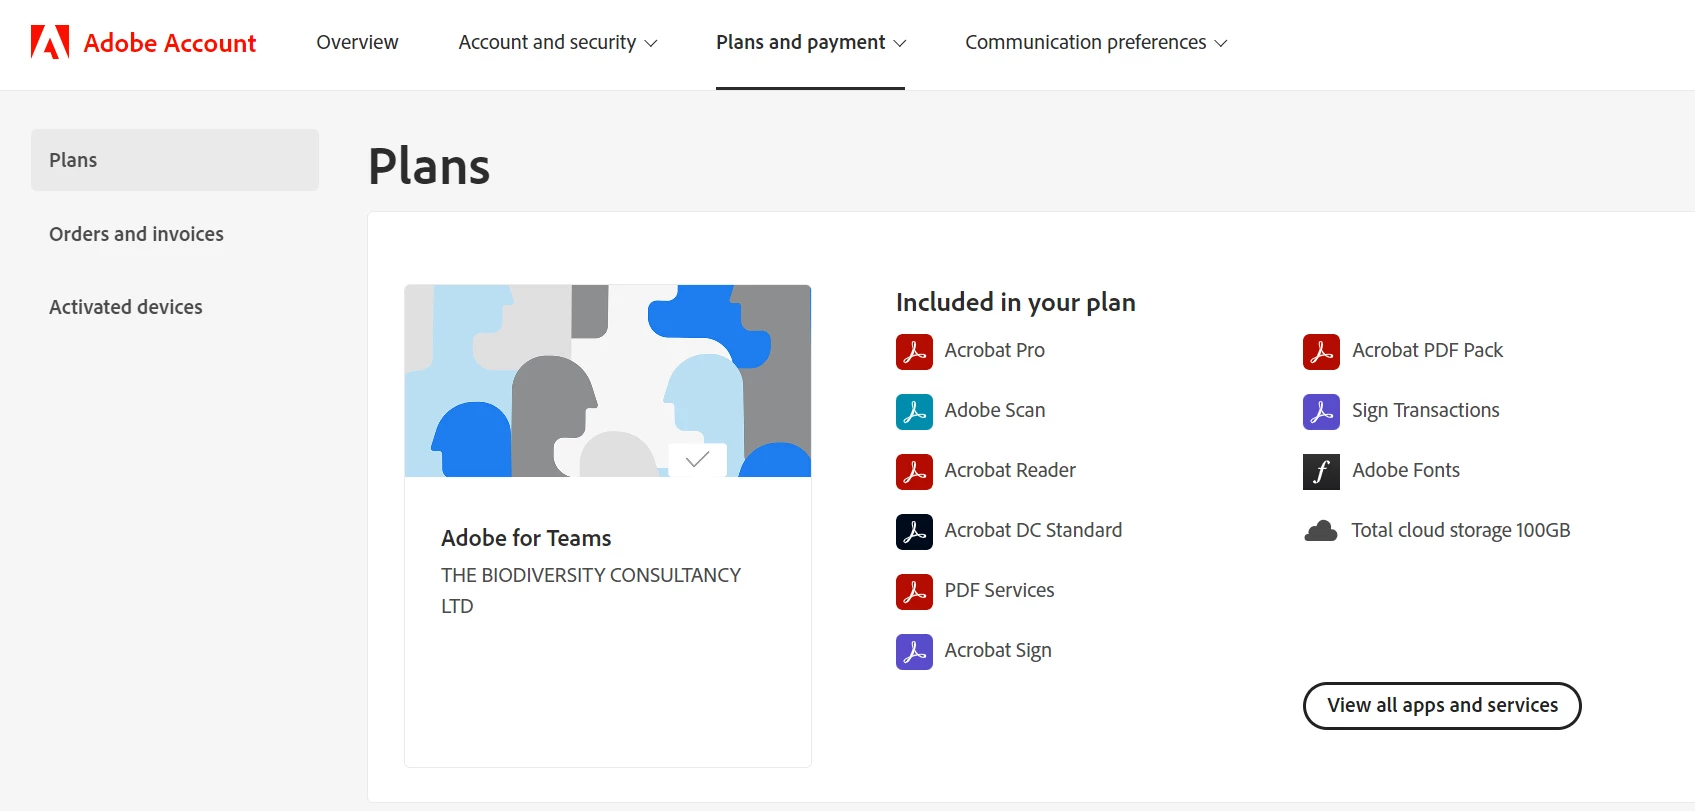Click the Adobe Scan label

[995, 410]
